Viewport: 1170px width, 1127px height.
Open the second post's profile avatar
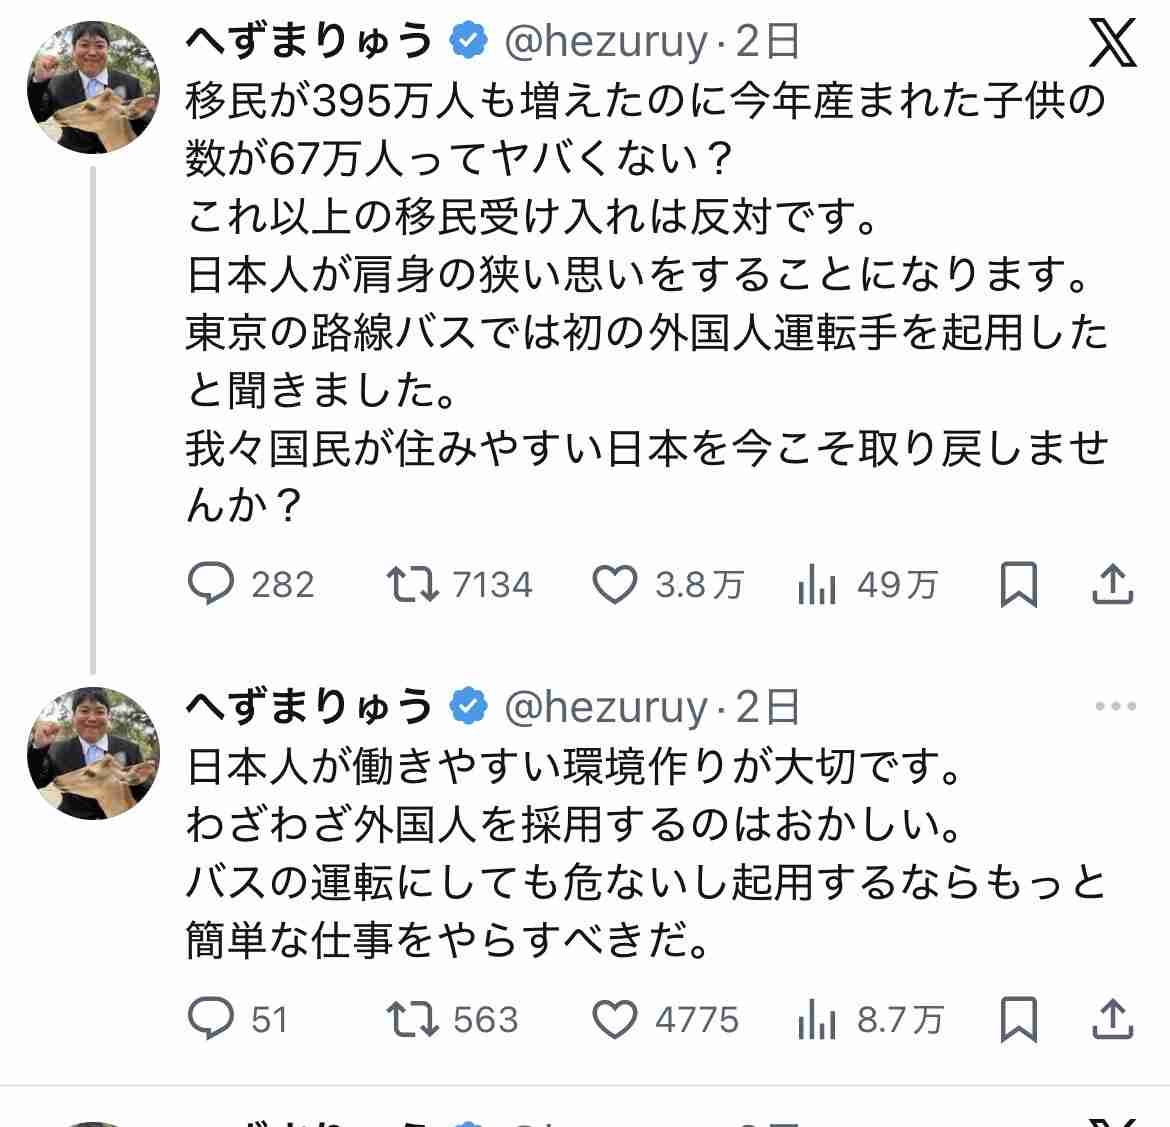click(94, 752)
